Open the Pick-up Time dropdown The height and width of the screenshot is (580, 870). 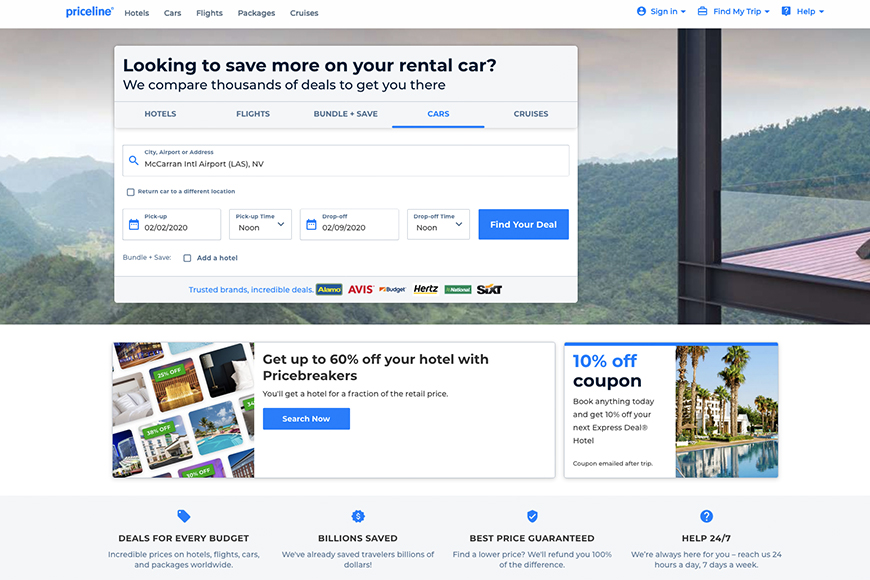pyautogui.click(x=260, y=224)
